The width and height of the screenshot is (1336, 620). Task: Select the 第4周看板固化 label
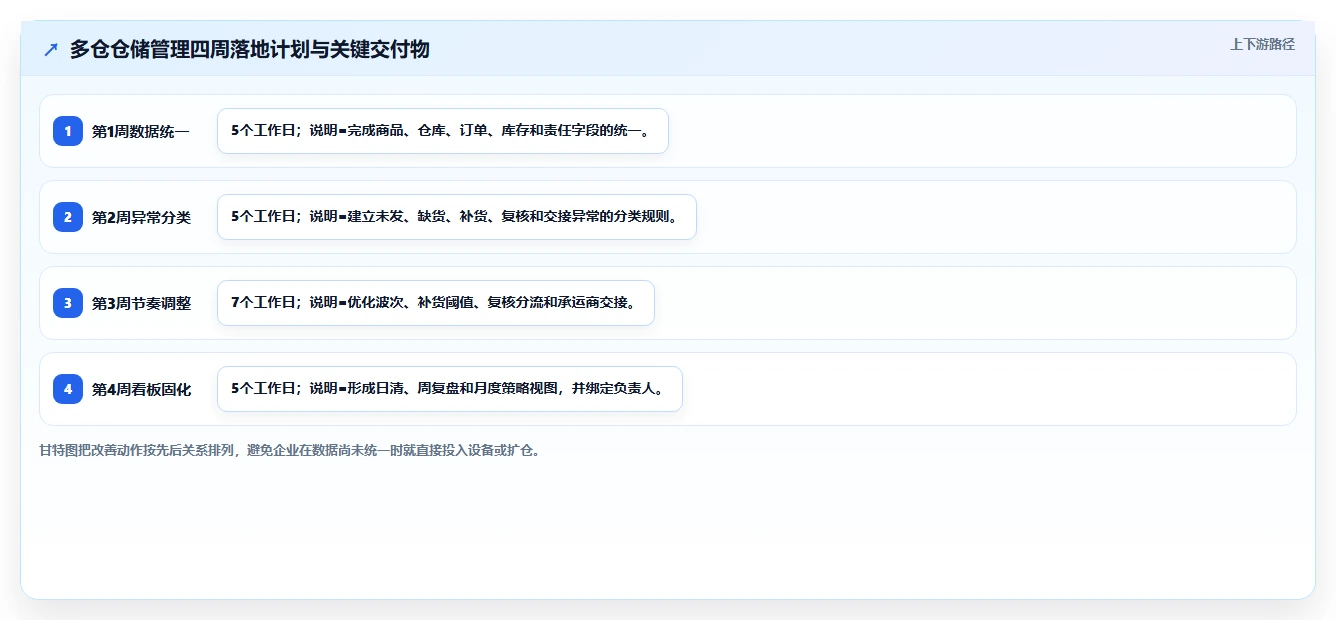click(141, 389)
